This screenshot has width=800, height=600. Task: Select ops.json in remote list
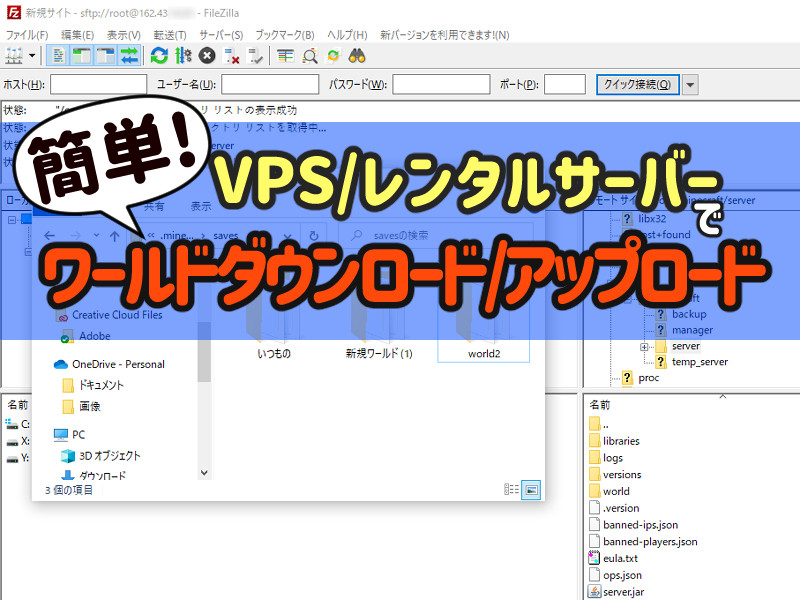(615, 576)
